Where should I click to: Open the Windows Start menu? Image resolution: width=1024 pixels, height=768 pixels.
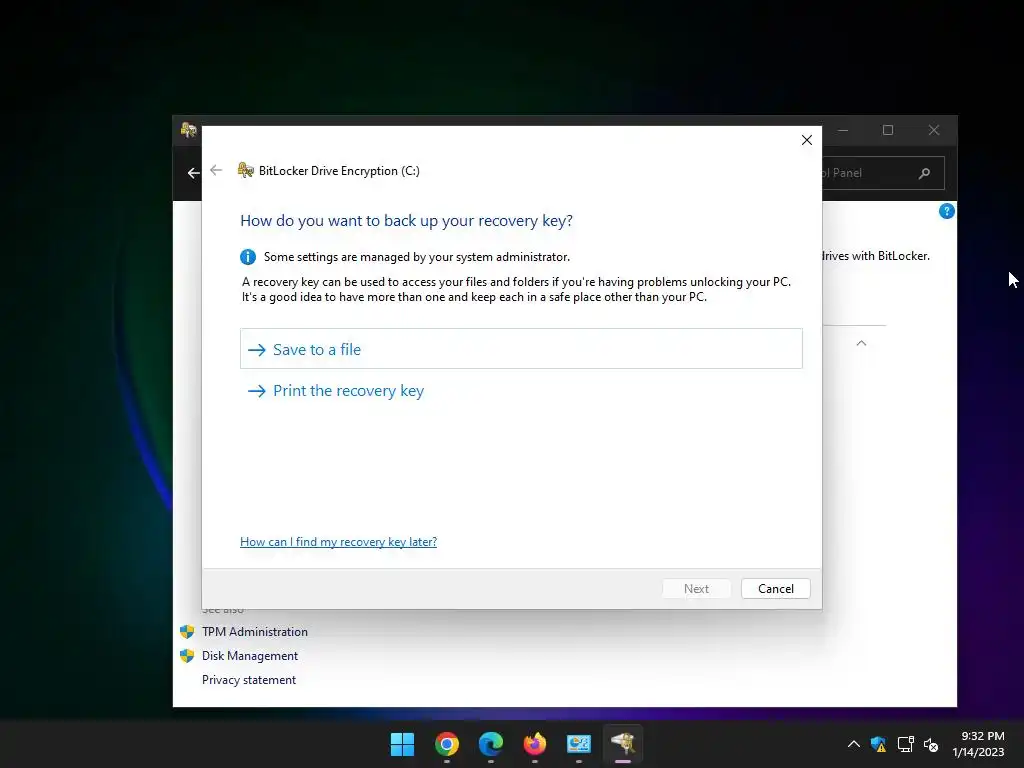point(402,744)
